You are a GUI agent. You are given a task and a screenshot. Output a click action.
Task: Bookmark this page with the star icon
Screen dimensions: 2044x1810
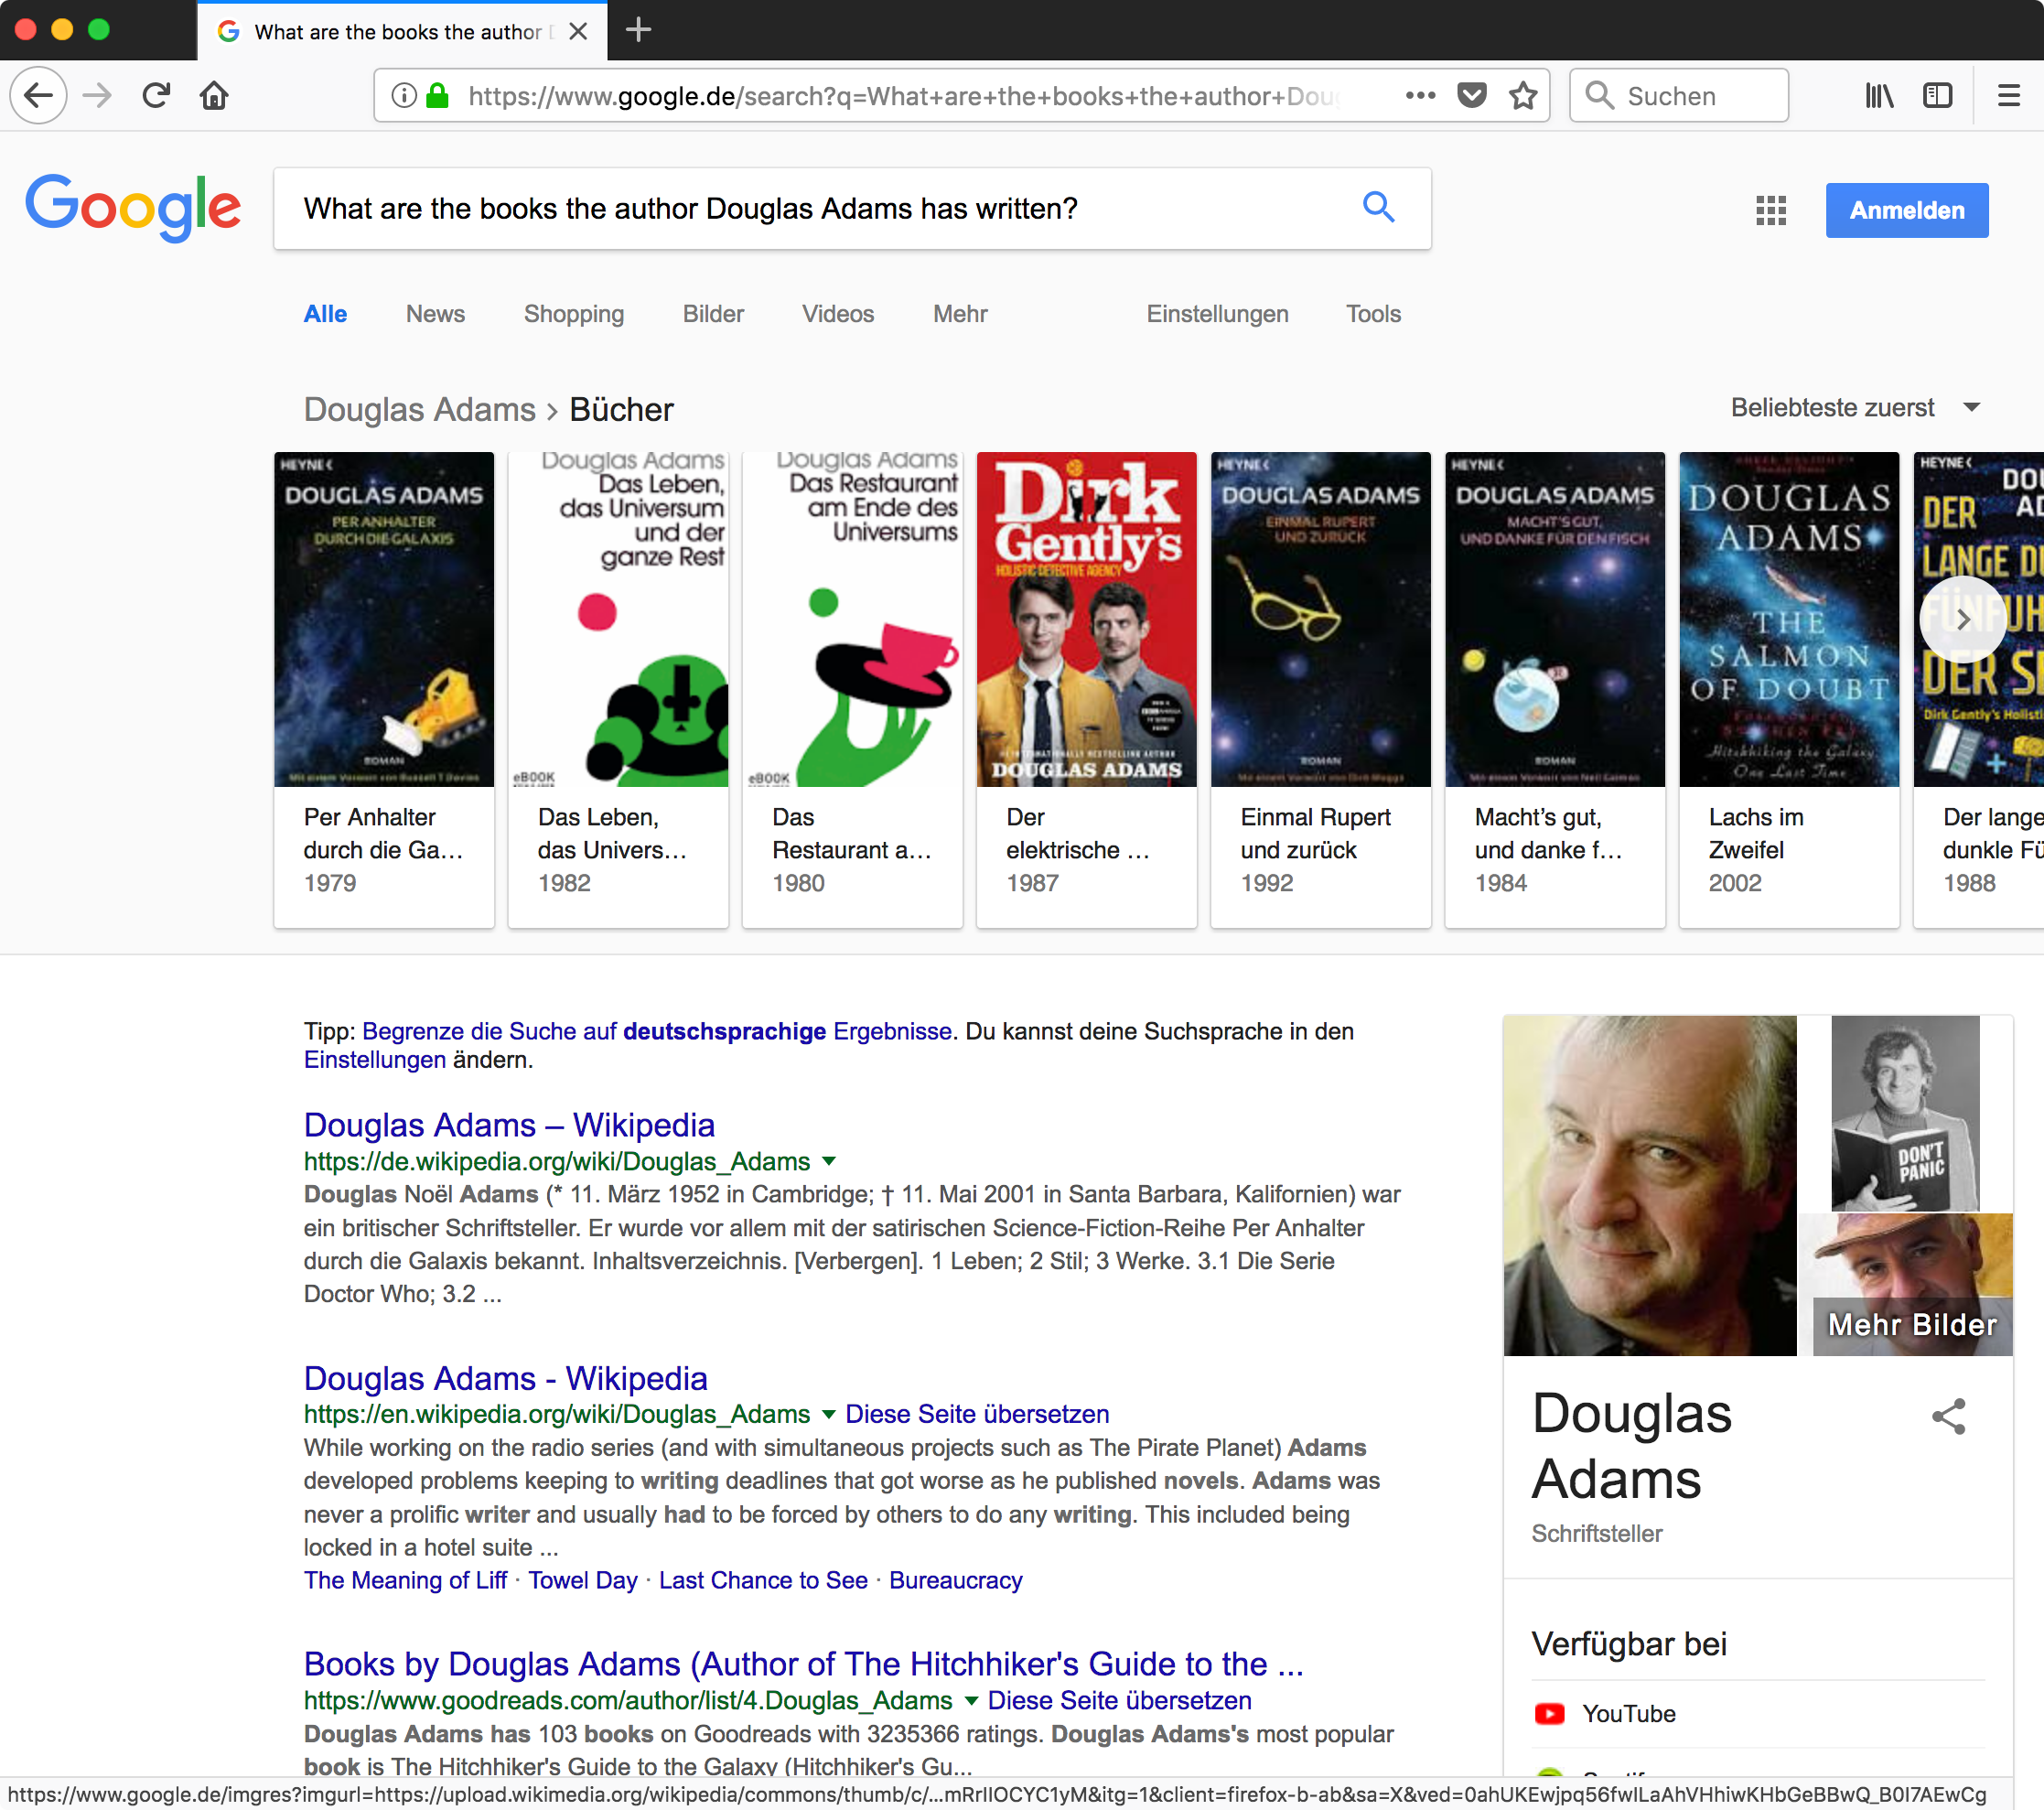pyautogui.click(x=1523, y=96)
